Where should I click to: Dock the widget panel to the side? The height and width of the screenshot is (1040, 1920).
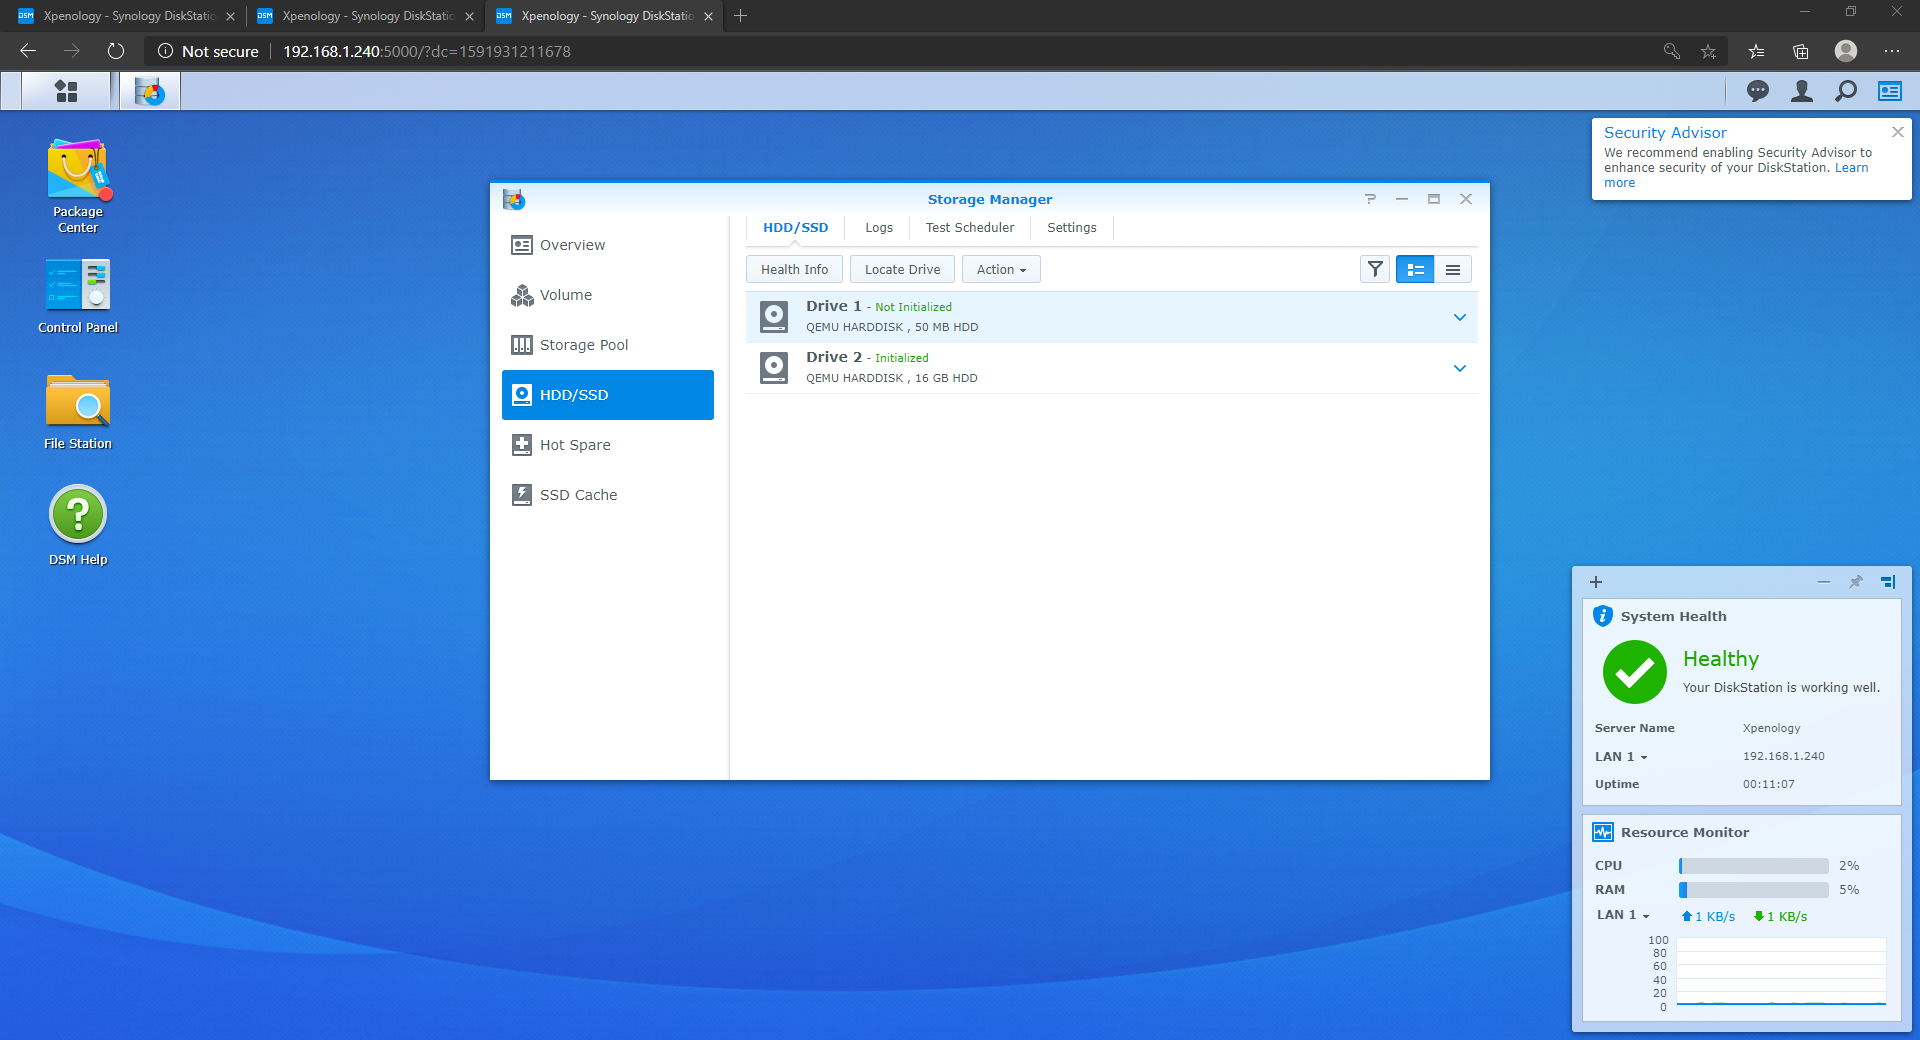[x=1888, y=582]
